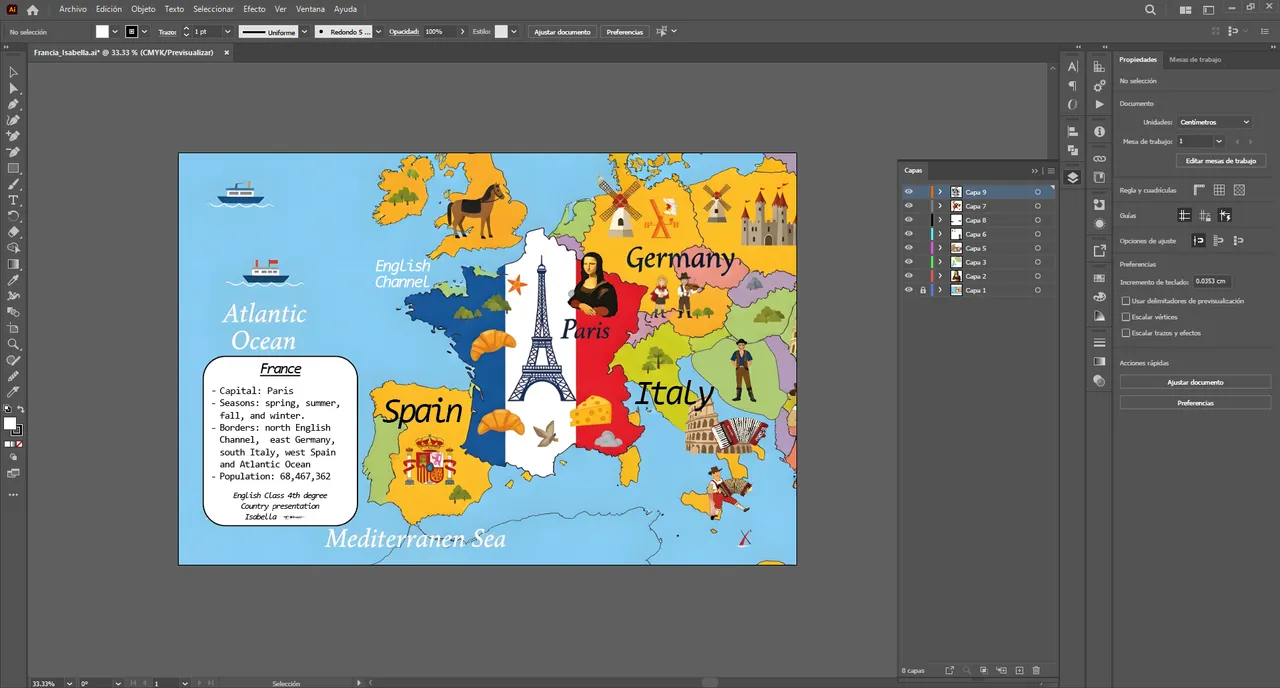The height and width of the screenshot is (688, 1280).
Task: Toggle visibility of Capa 8
Action: click(909, 220)
